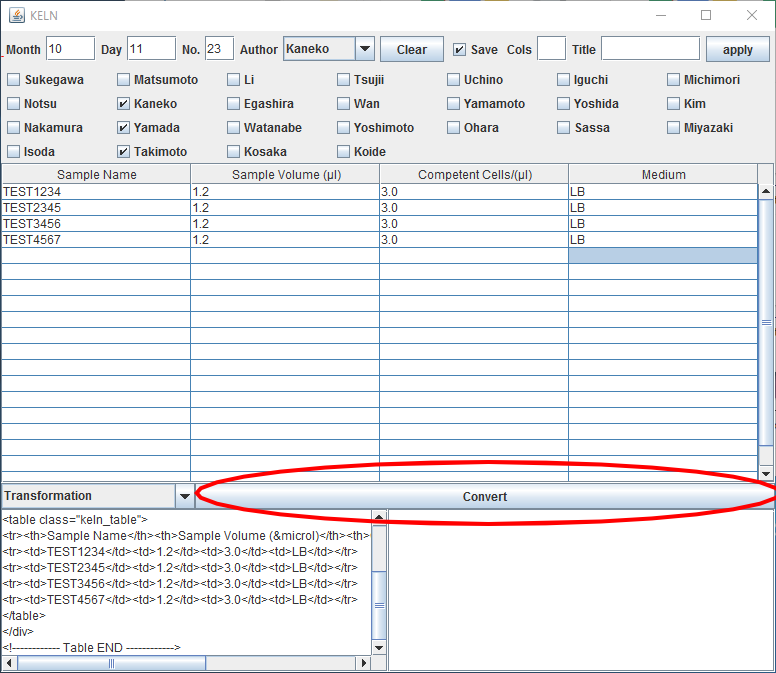Expand the Transformation template dropdown
This screenshot has width=776, height=673.
pos(185,496)
